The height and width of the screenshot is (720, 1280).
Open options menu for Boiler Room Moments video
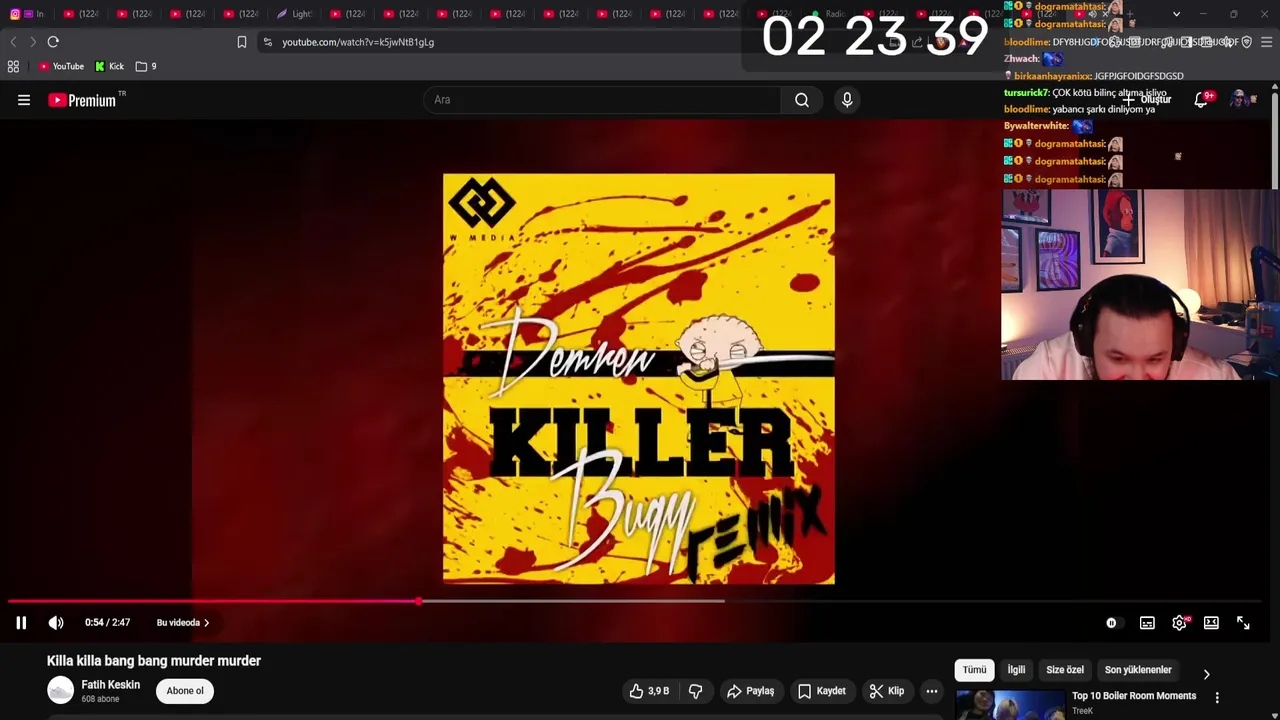pos(1217,697)
